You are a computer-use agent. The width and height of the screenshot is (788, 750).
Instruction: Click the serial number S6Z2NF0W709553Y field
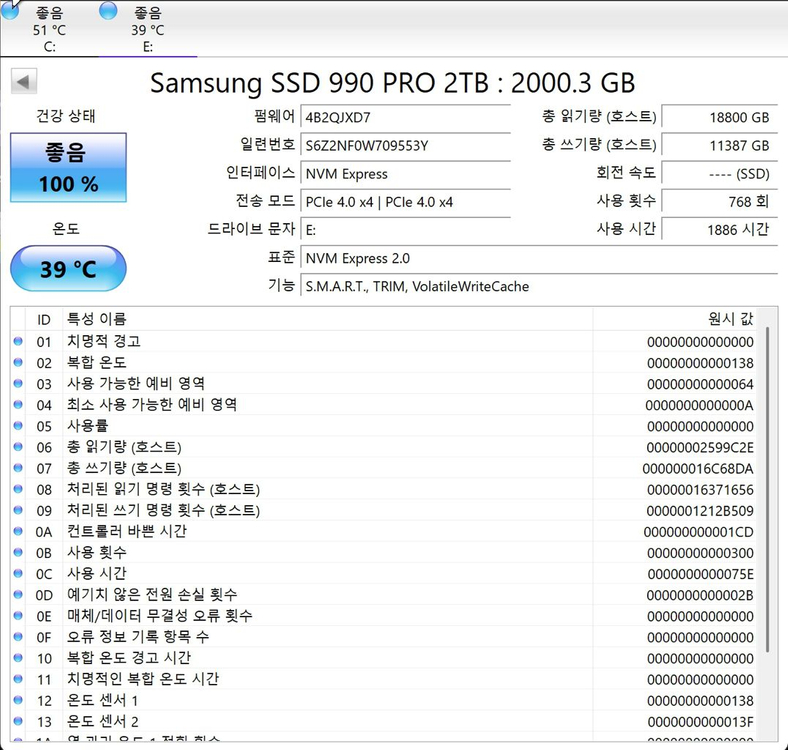pyautogui.click(x=405, y=146)
